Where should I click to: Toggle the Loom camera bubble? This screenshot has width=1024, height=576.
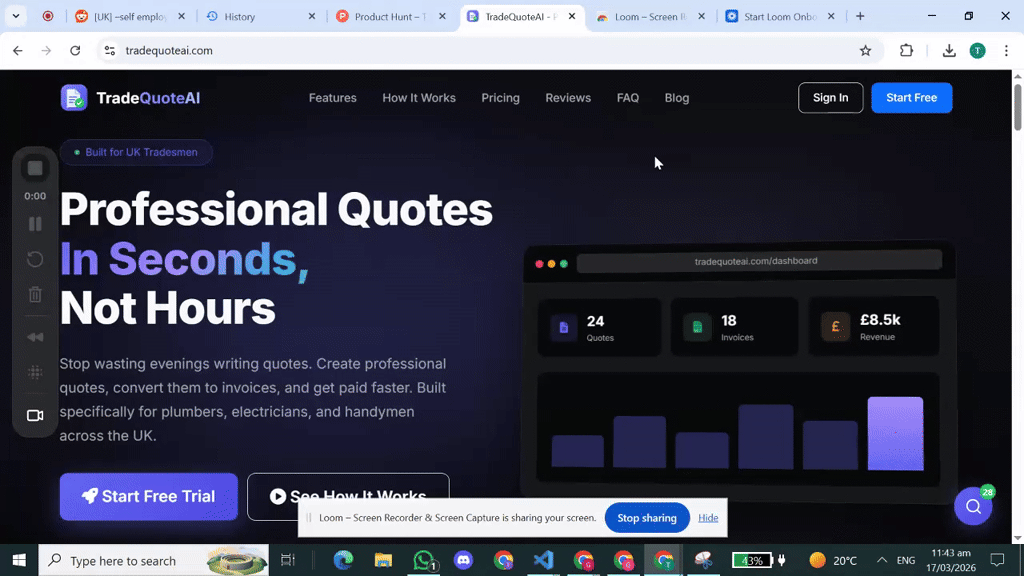point(34,415)
